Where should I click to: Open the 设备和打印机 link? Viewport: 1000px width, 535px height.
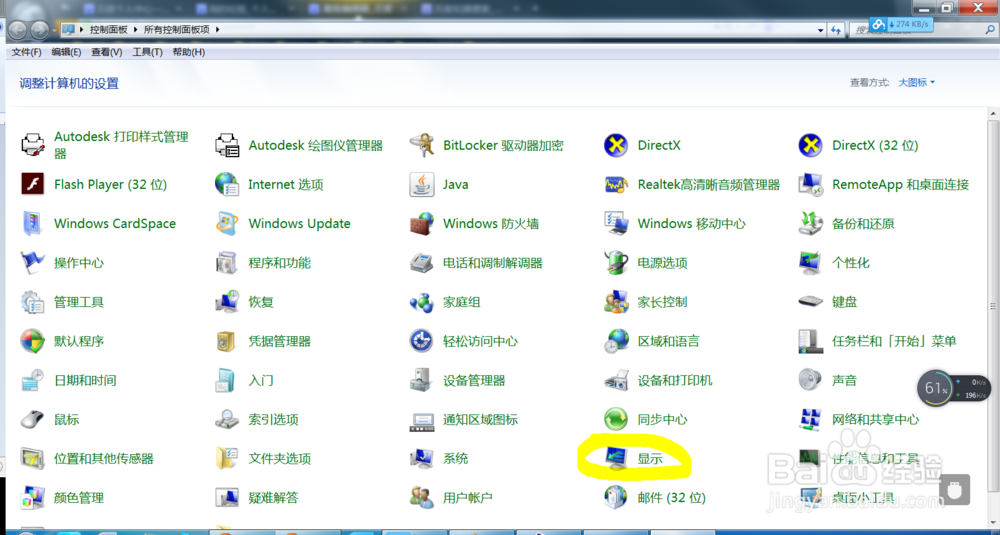click(675, 381)
